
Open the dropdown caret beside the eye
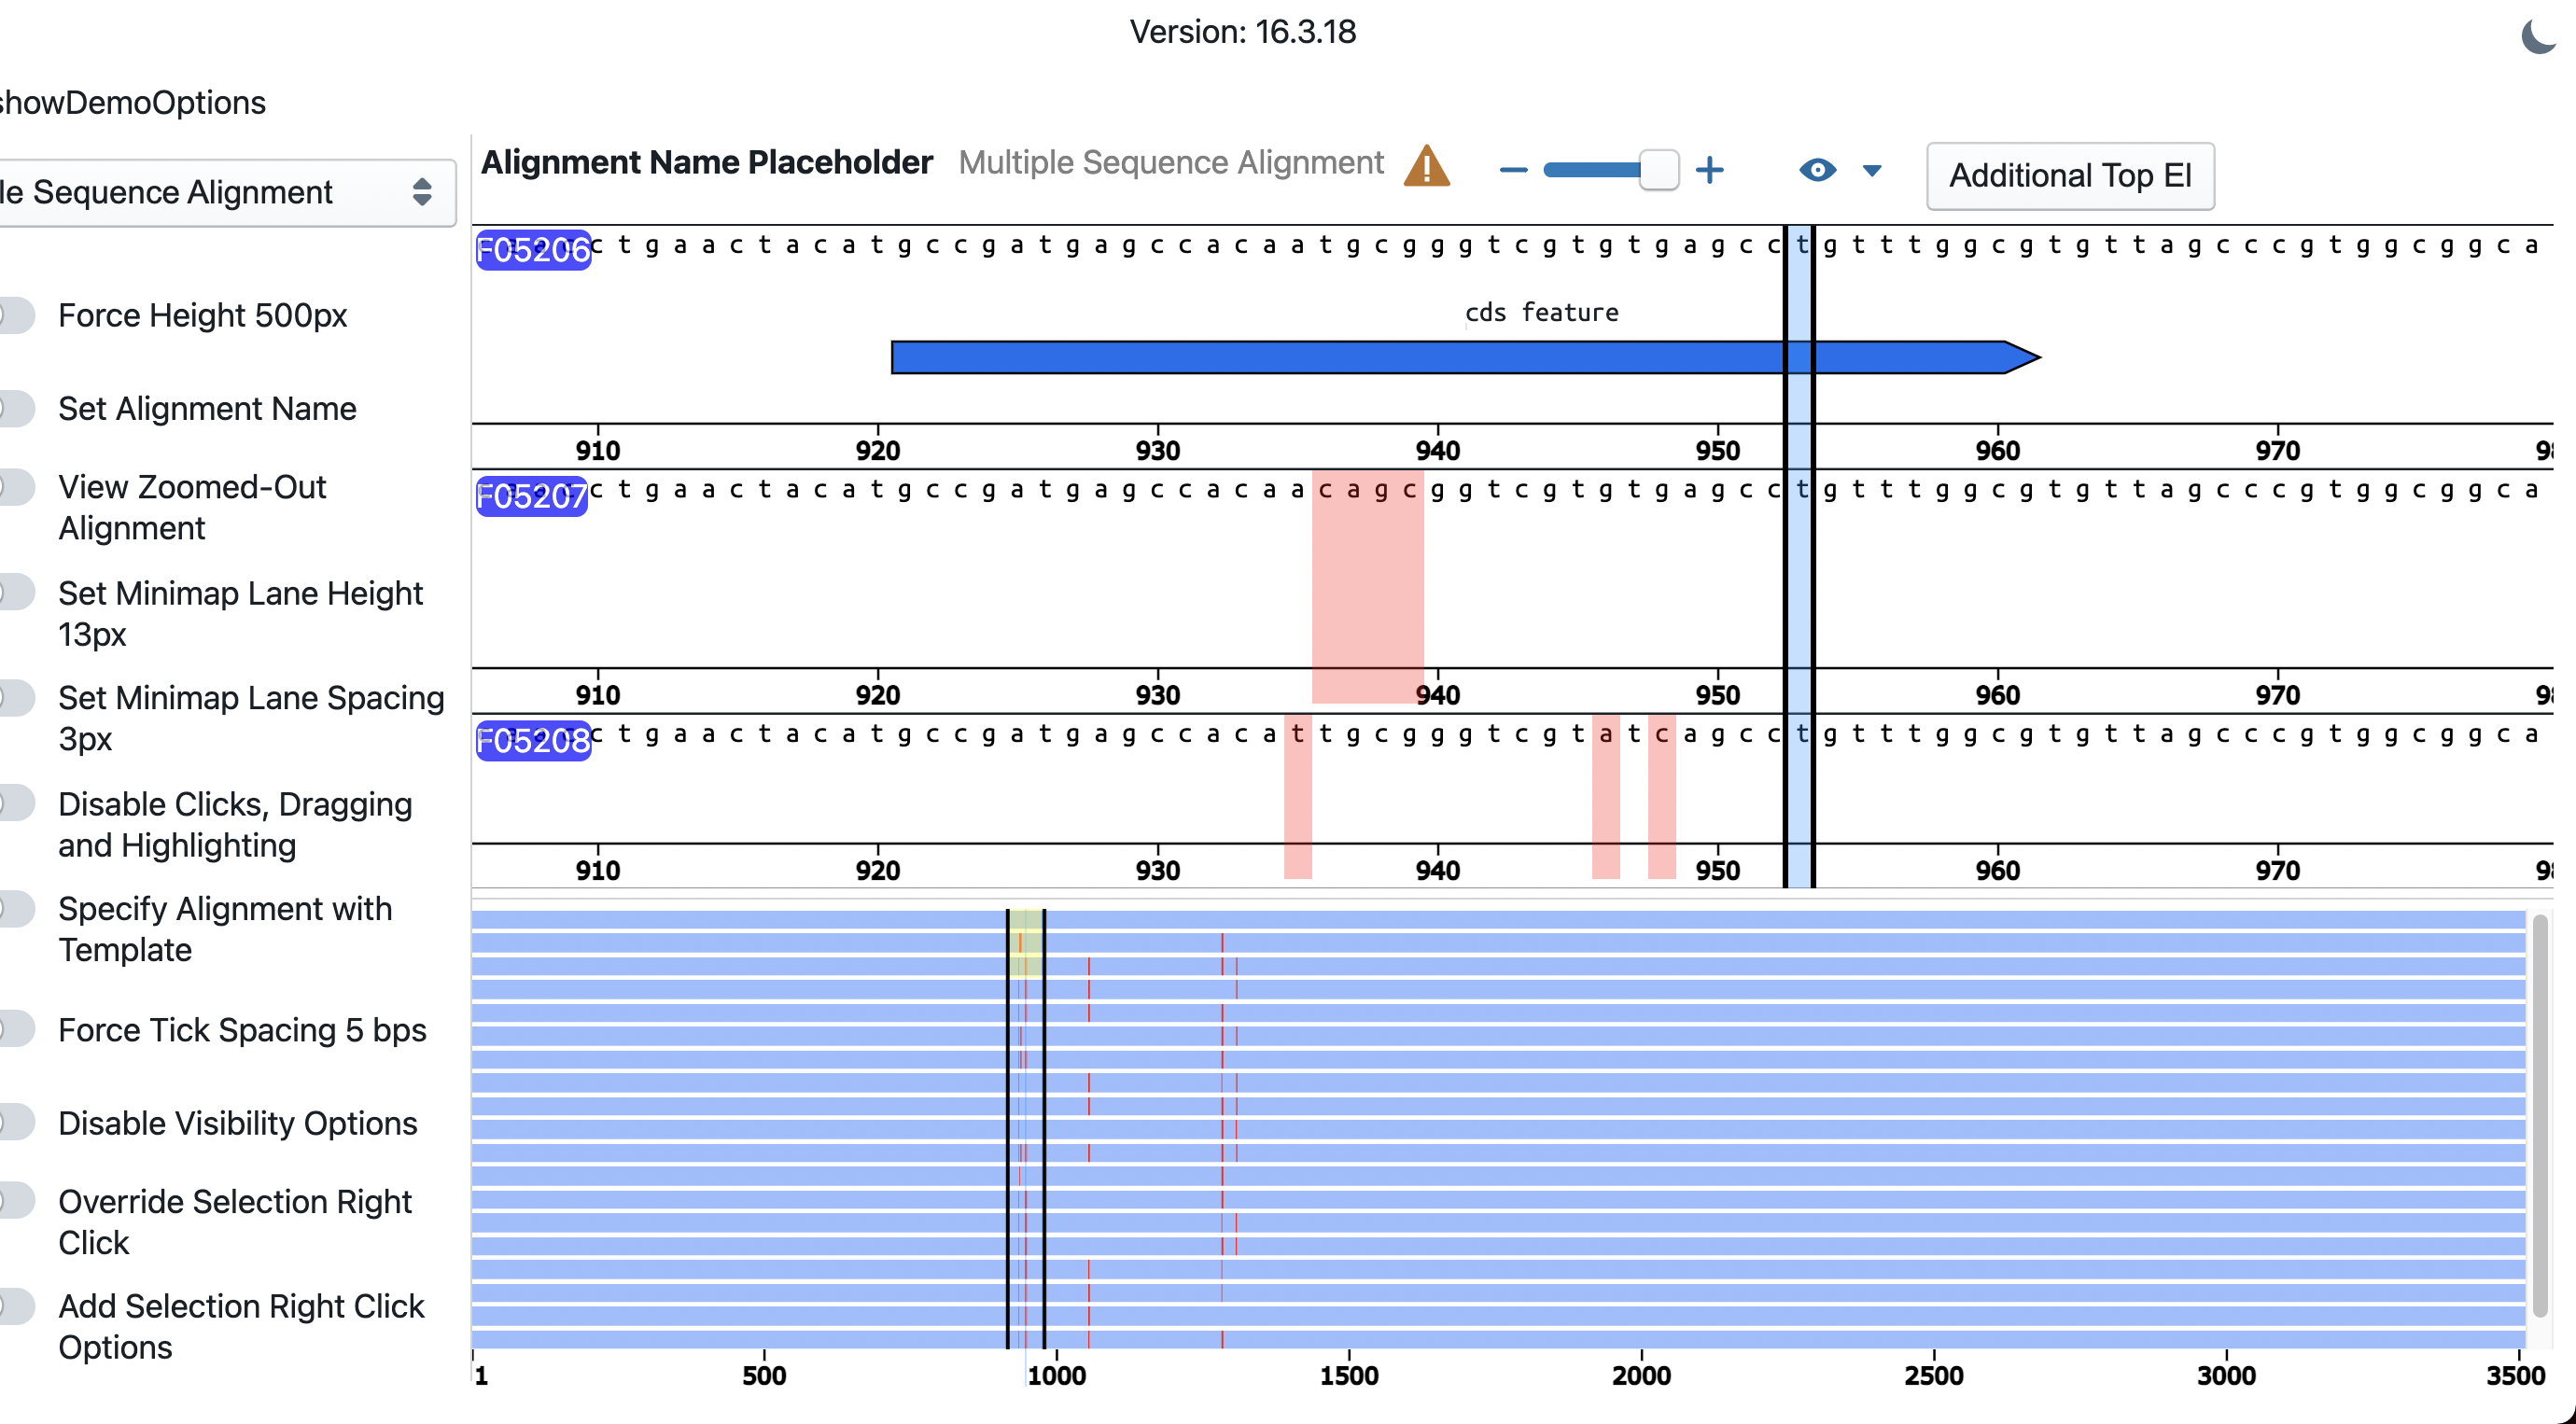pyautogui.click(x=1872, y=171)
